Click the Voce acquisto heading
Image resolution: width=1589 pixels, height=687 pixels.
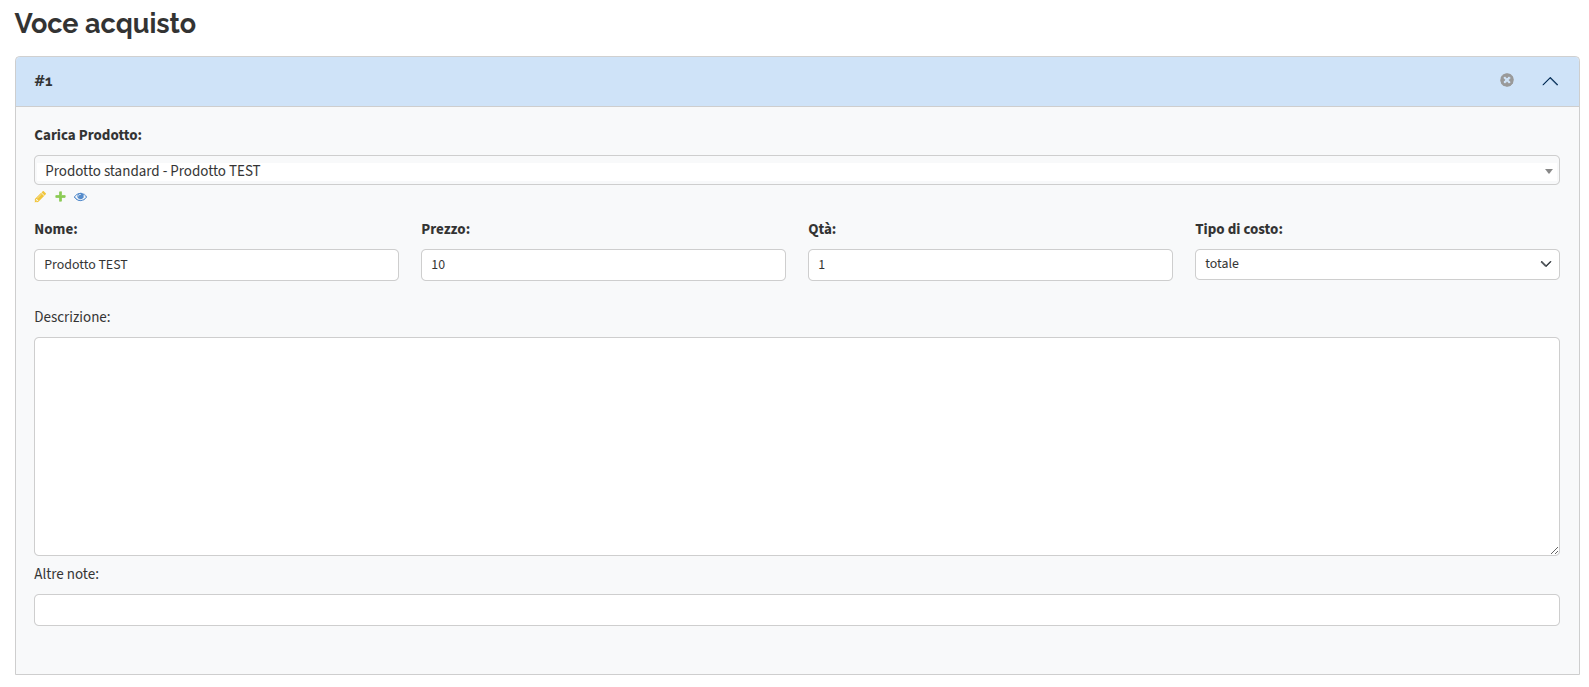105,23
